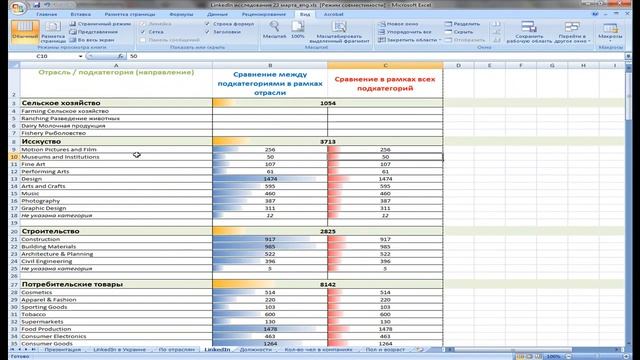The image size is (640, 360).
Task: Zoom to selection (Масштабировать выделенный фрагмент)
Action: coord(339,32)
